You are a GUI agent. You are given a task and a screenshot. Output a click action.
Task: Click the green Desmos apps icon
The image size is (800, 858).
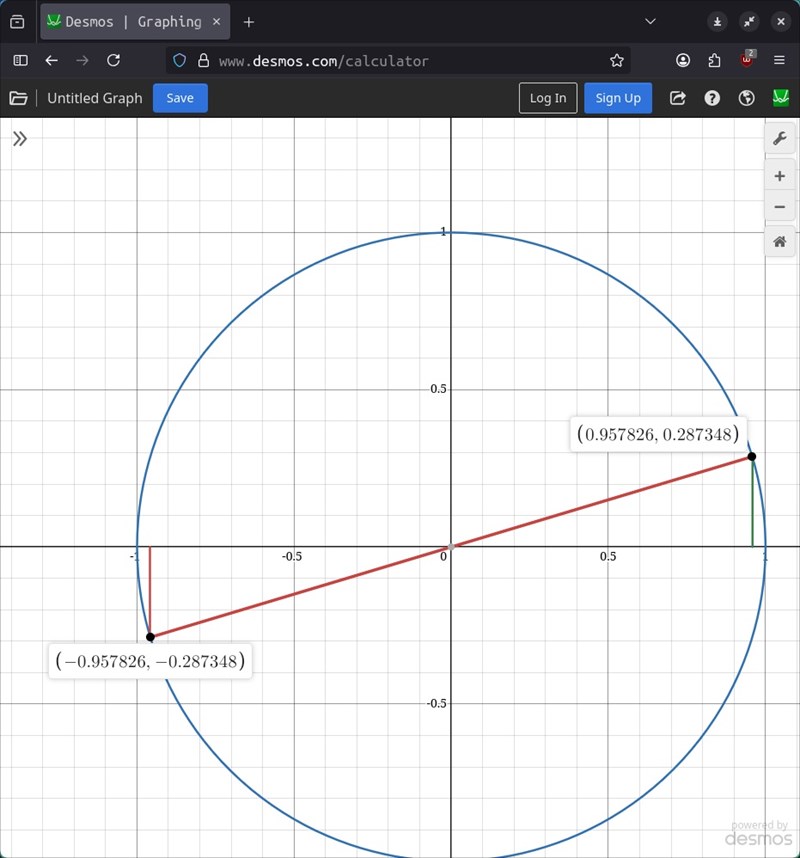click(780, 98)
